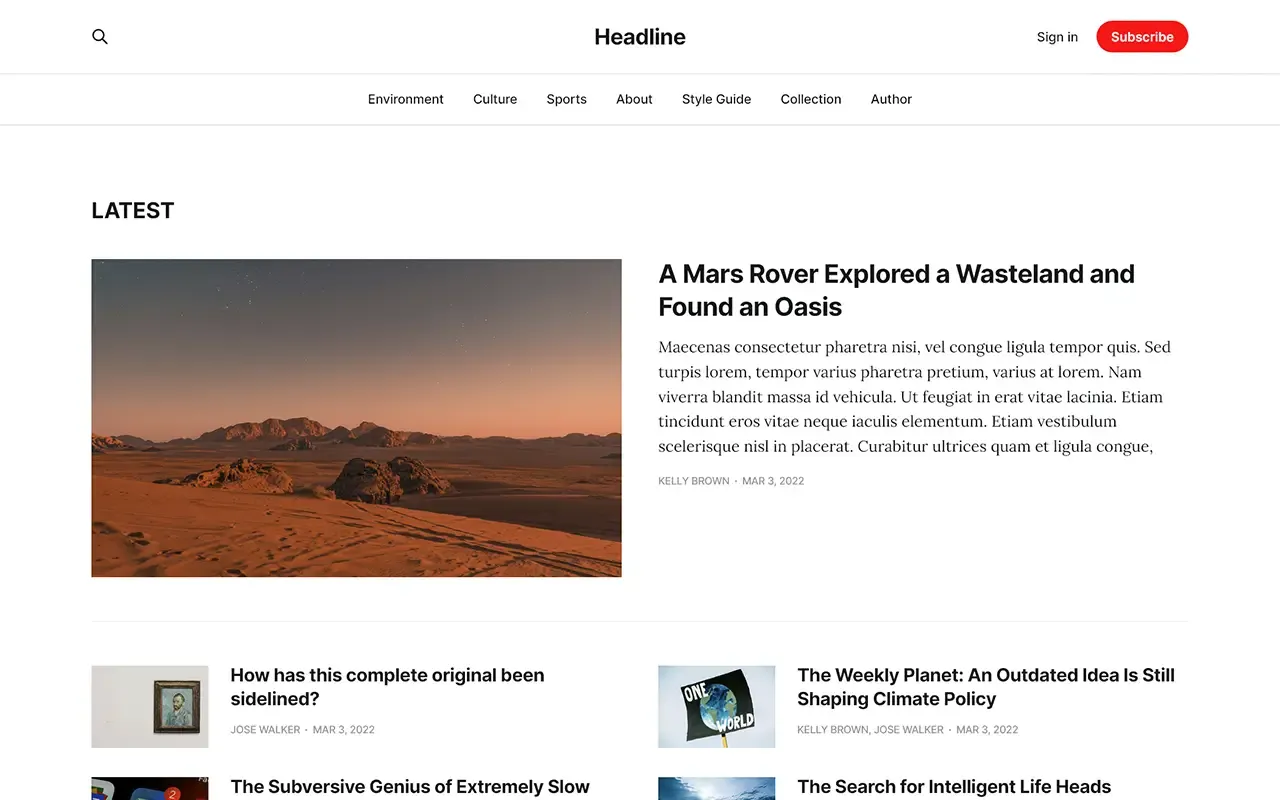Click the Subscribe button
The height and width of the screenshot is (800, 1280).
pos(1142,36)
